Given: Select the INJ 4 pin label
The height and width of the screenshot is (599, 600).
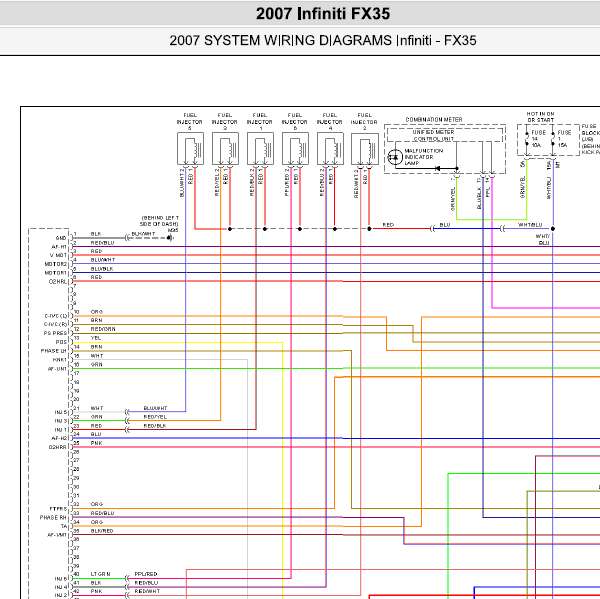Looking at the screenshot, I should (x=60, y=587).
